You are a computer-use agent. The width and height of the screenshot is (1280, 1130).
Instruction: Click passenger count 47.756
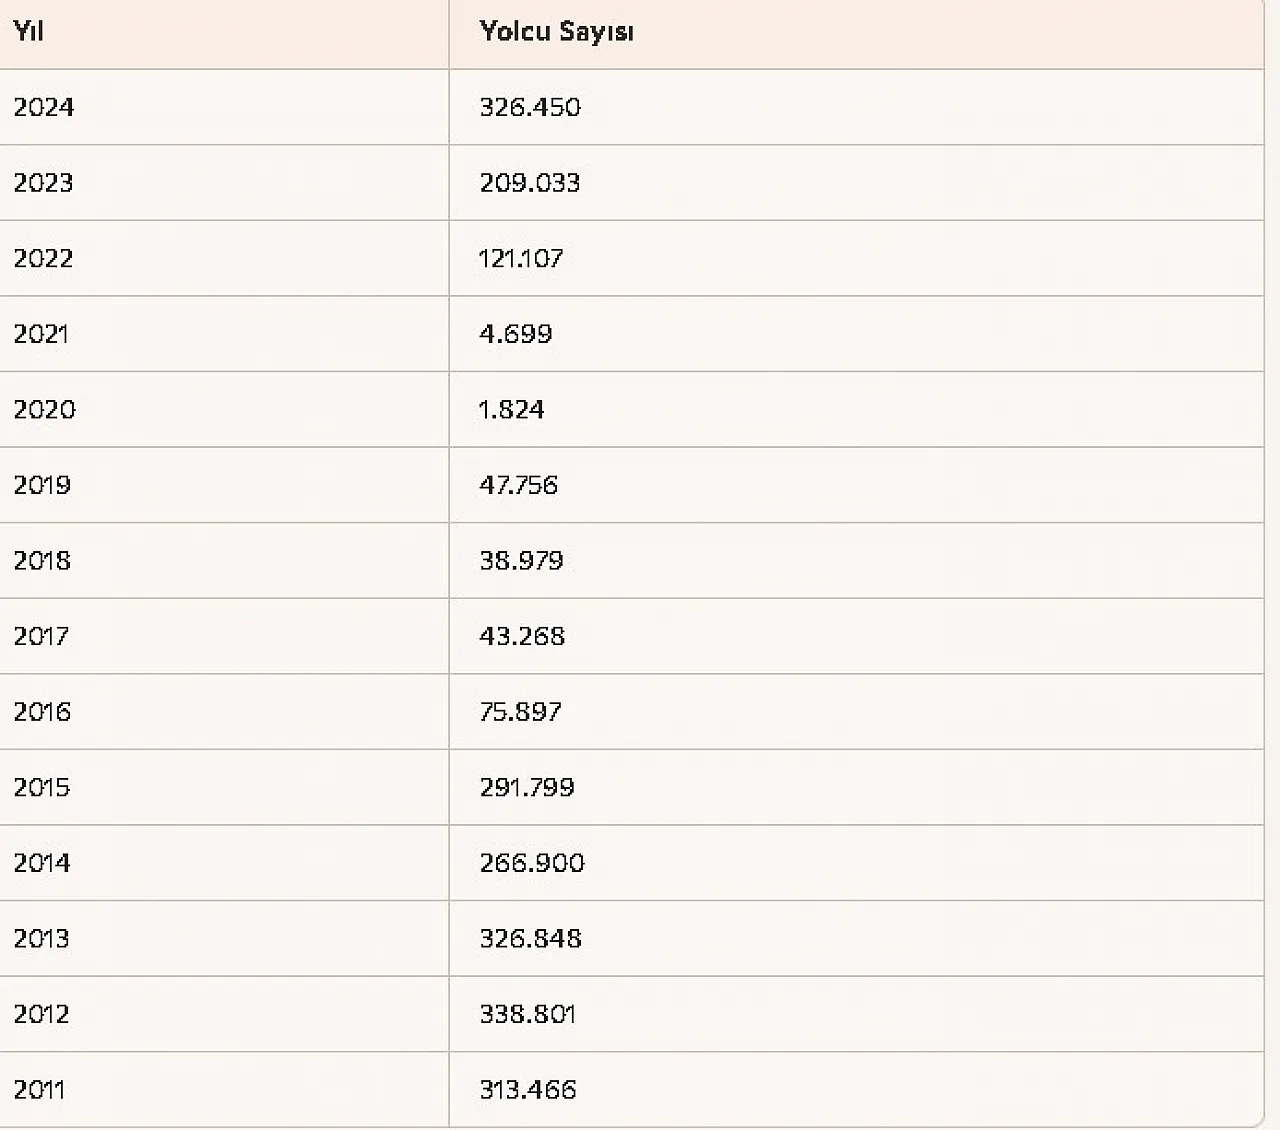[x=519, y=485]
